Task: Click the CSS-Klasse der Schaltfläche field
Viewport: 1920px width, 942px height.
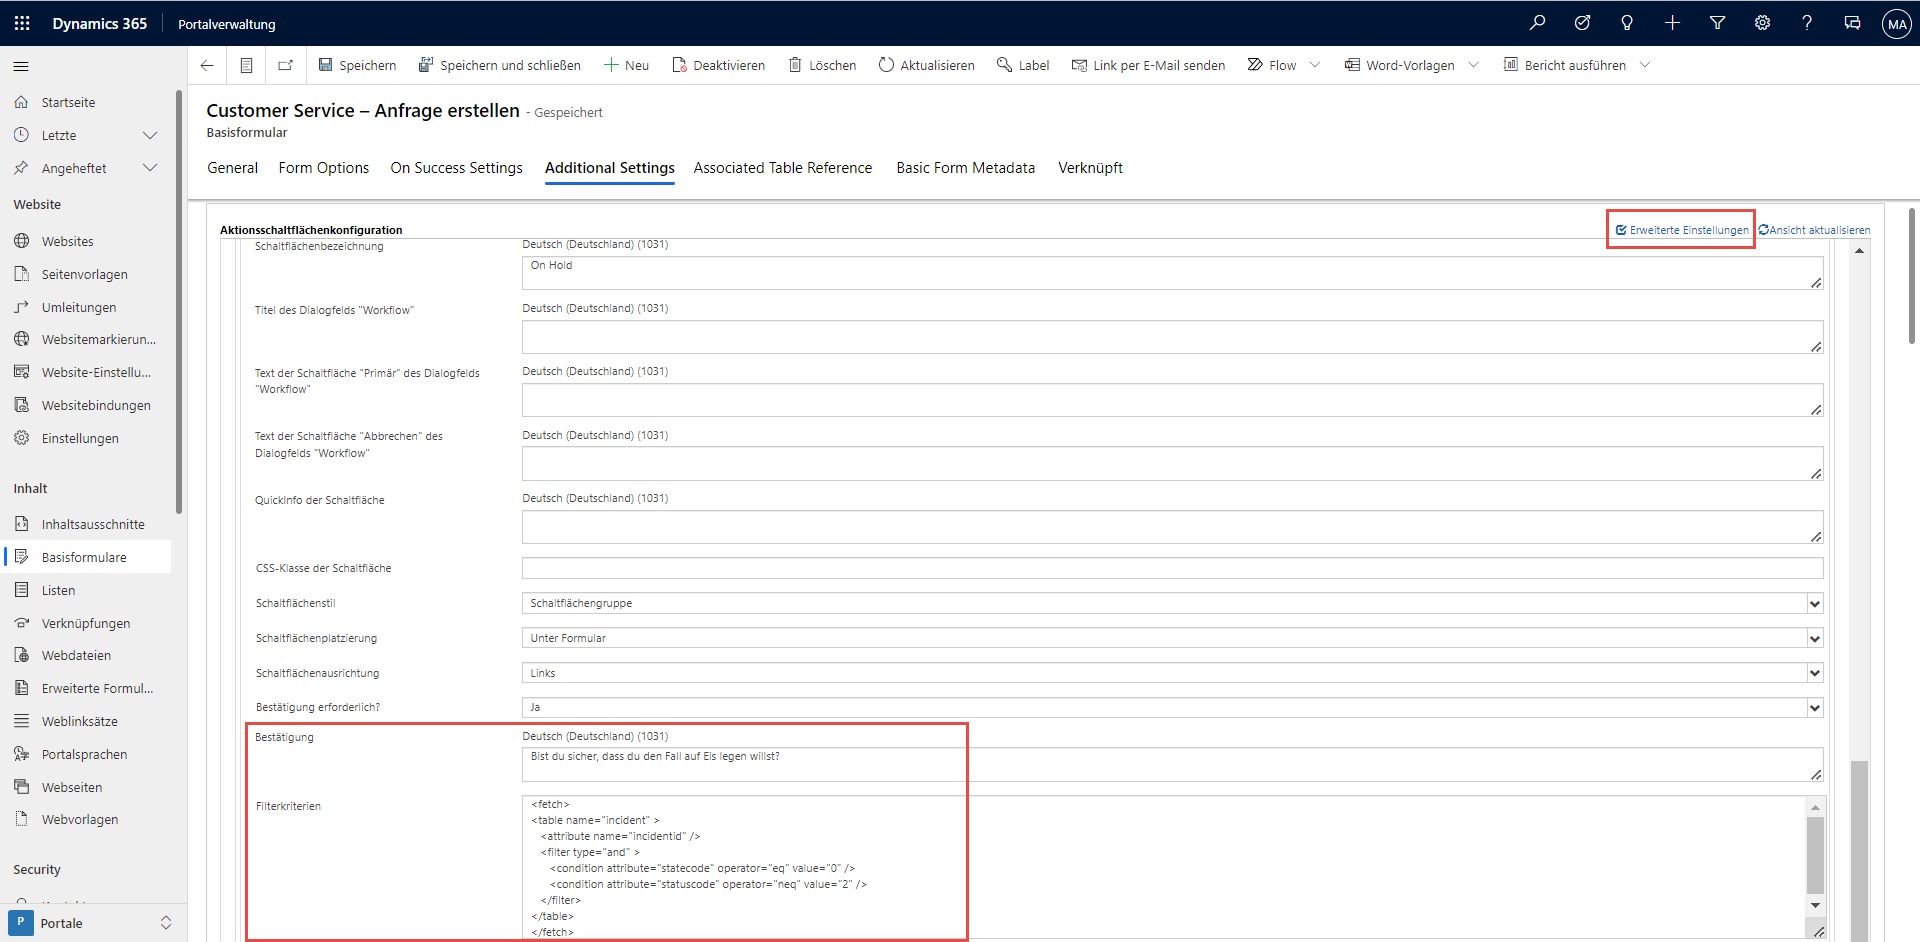Action: pos(1172,568)
